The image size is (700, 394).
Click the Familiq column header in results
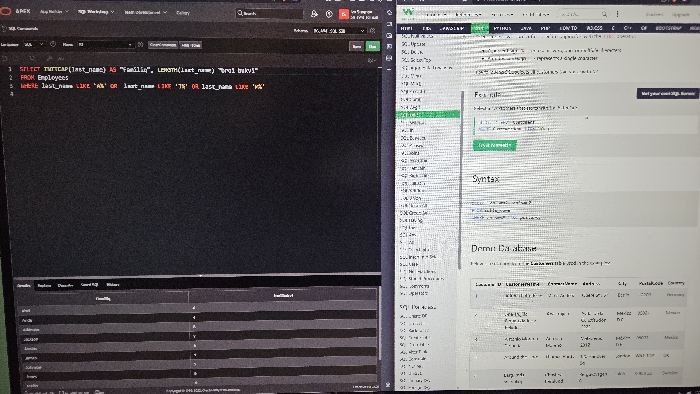[x=103, y=299]
